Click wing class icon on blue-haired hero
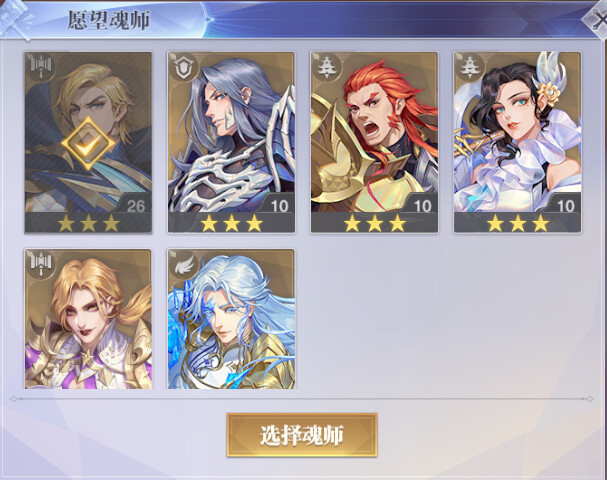The width and height of the screenshot is (607, 480). [x=184, y=265]
